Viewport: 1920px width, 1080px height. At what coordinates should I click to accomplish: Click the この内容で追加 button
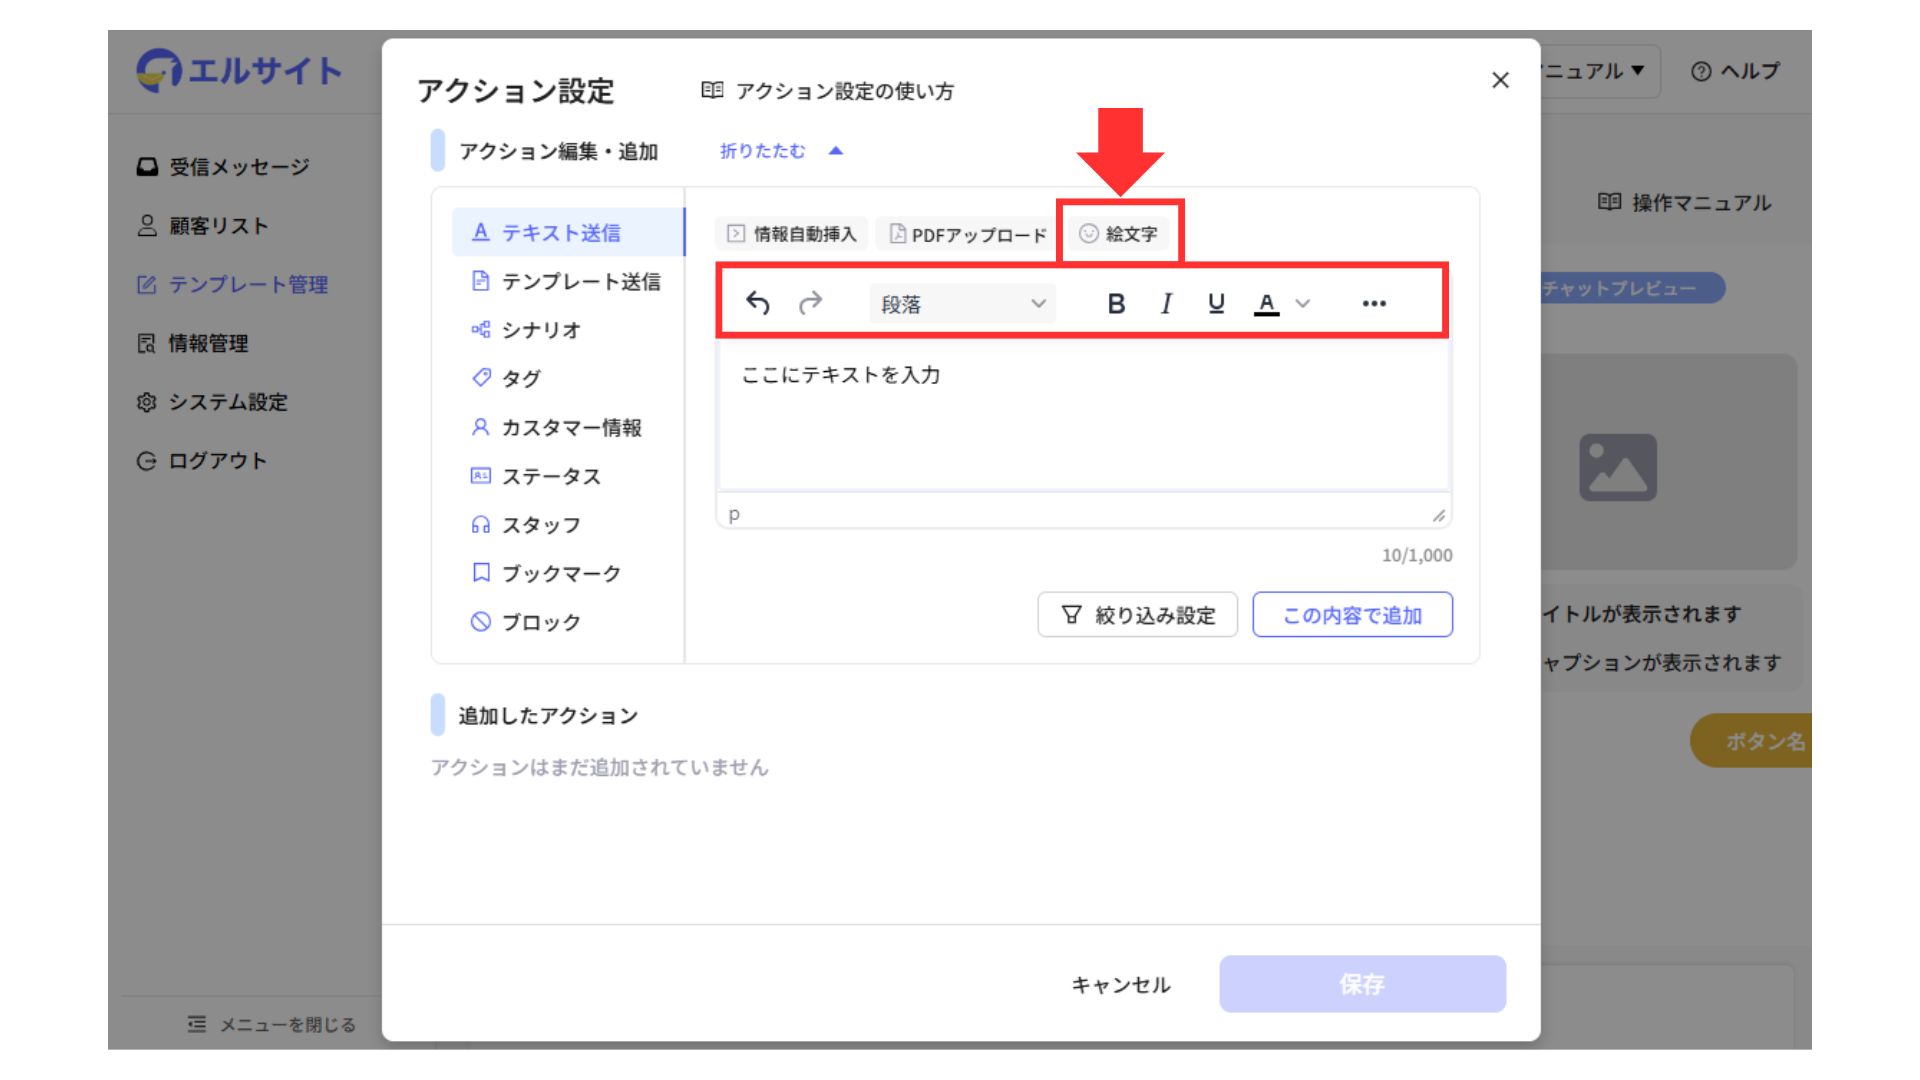pyautogui.click(x=1352, y=615)
